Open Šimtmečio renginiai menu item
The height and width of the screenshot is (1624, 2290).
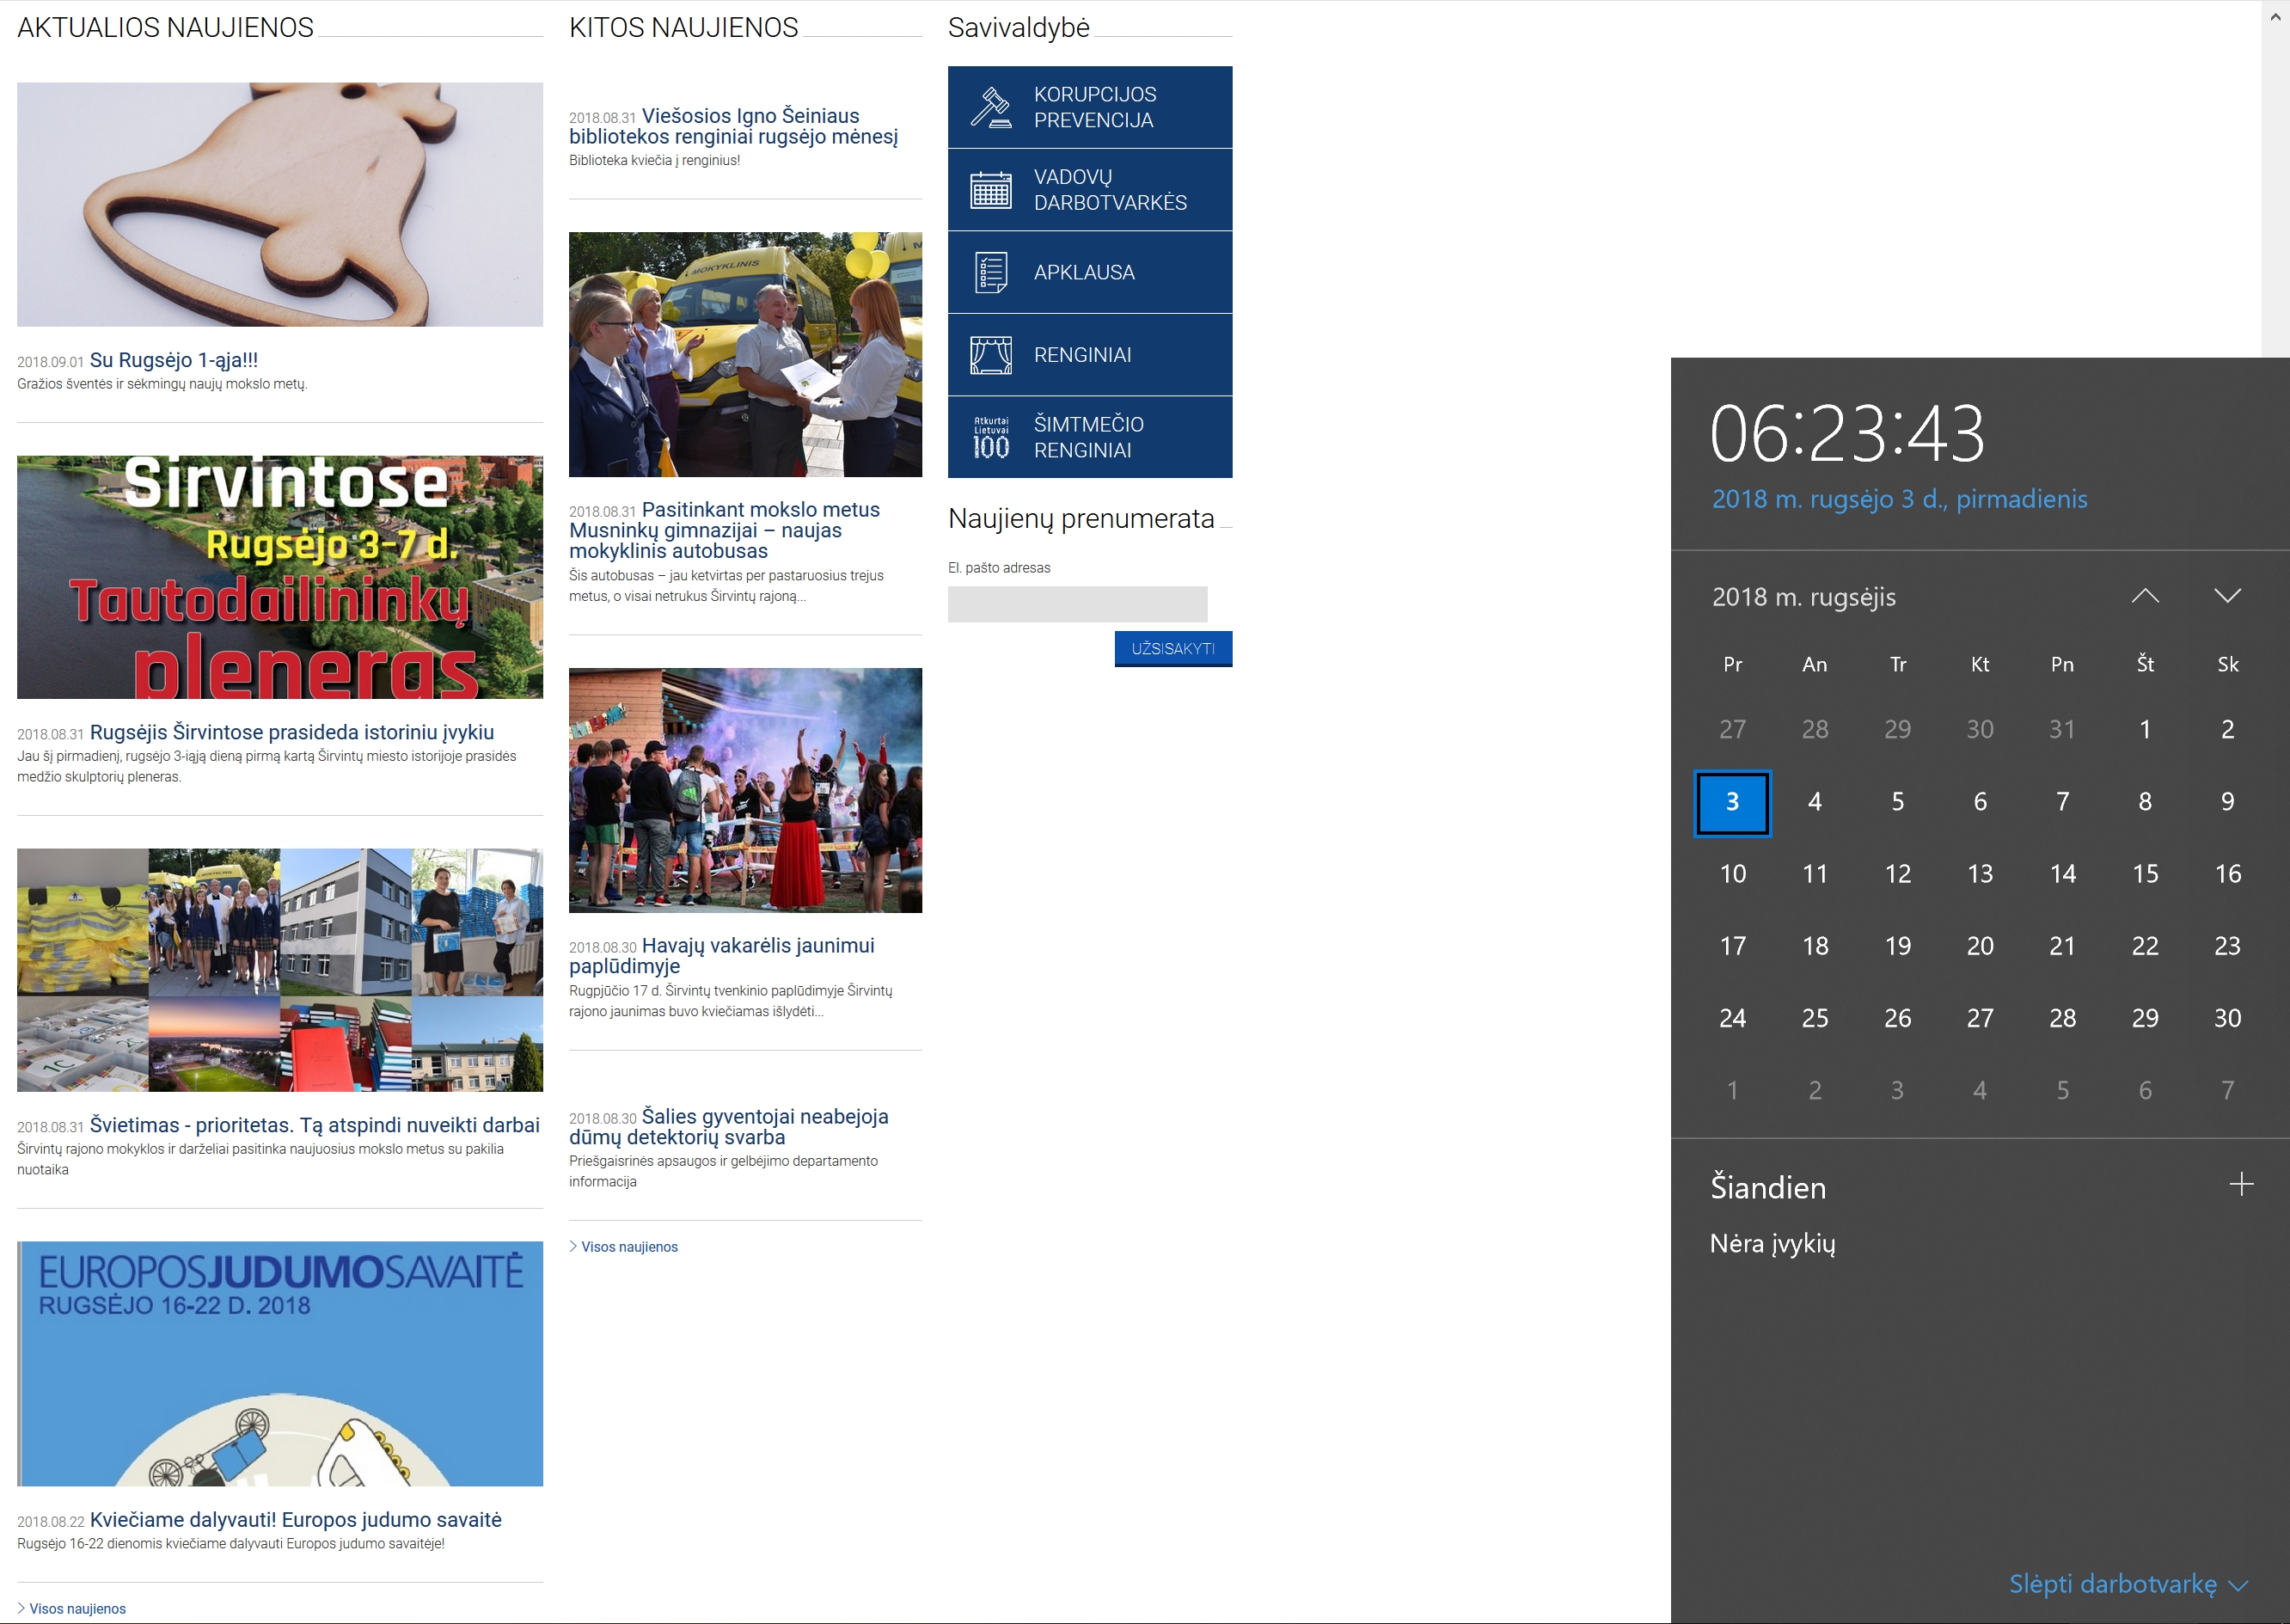click(x=1089, y=437)
